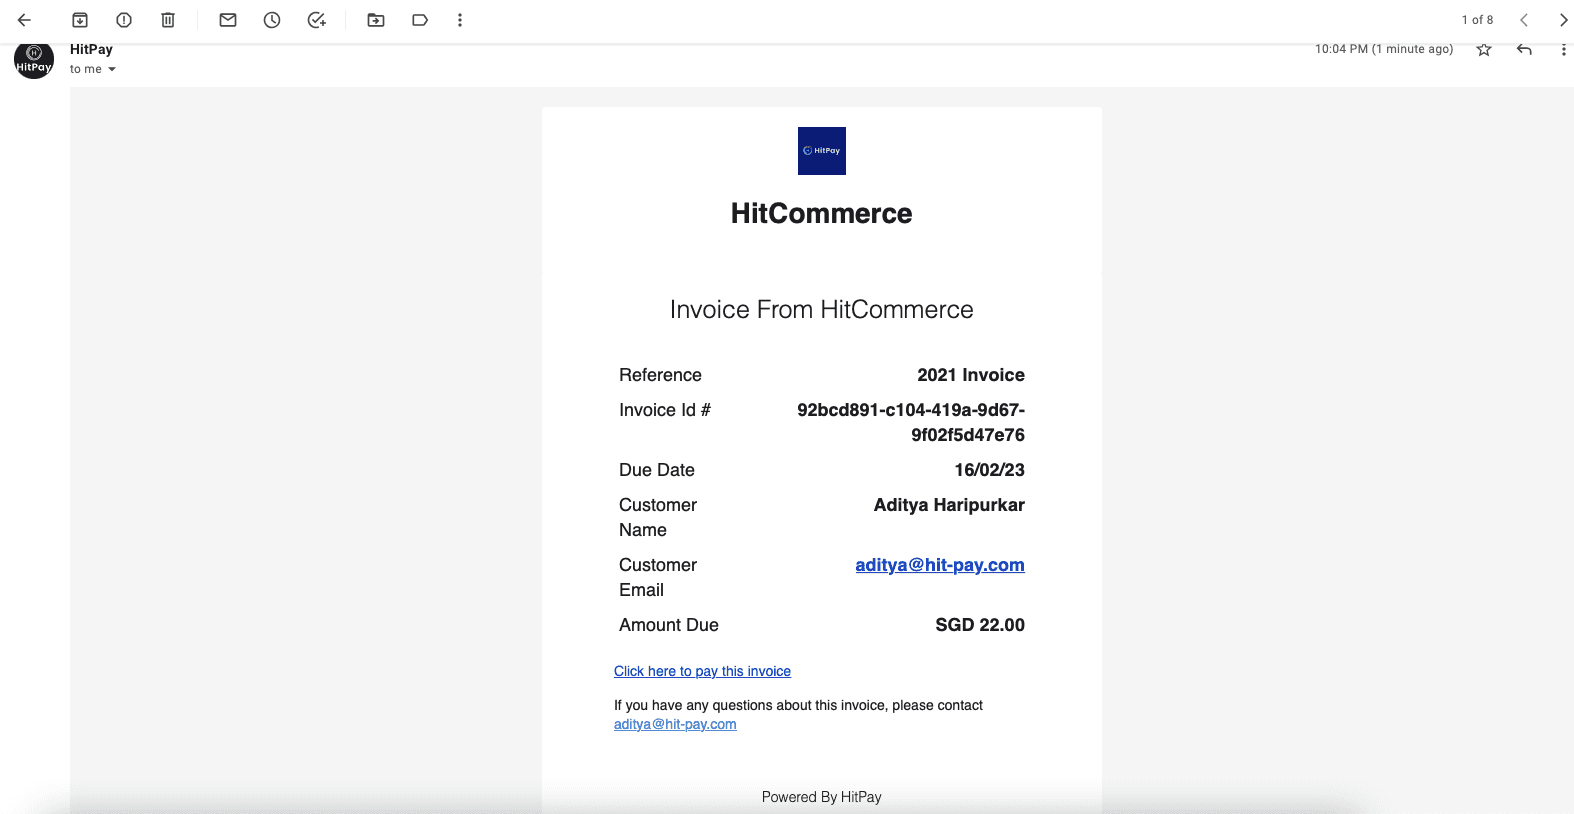Click the HitCommerce heading
Image resolution: width=1574 pixels, height=814 pixels.
[822, 213]
